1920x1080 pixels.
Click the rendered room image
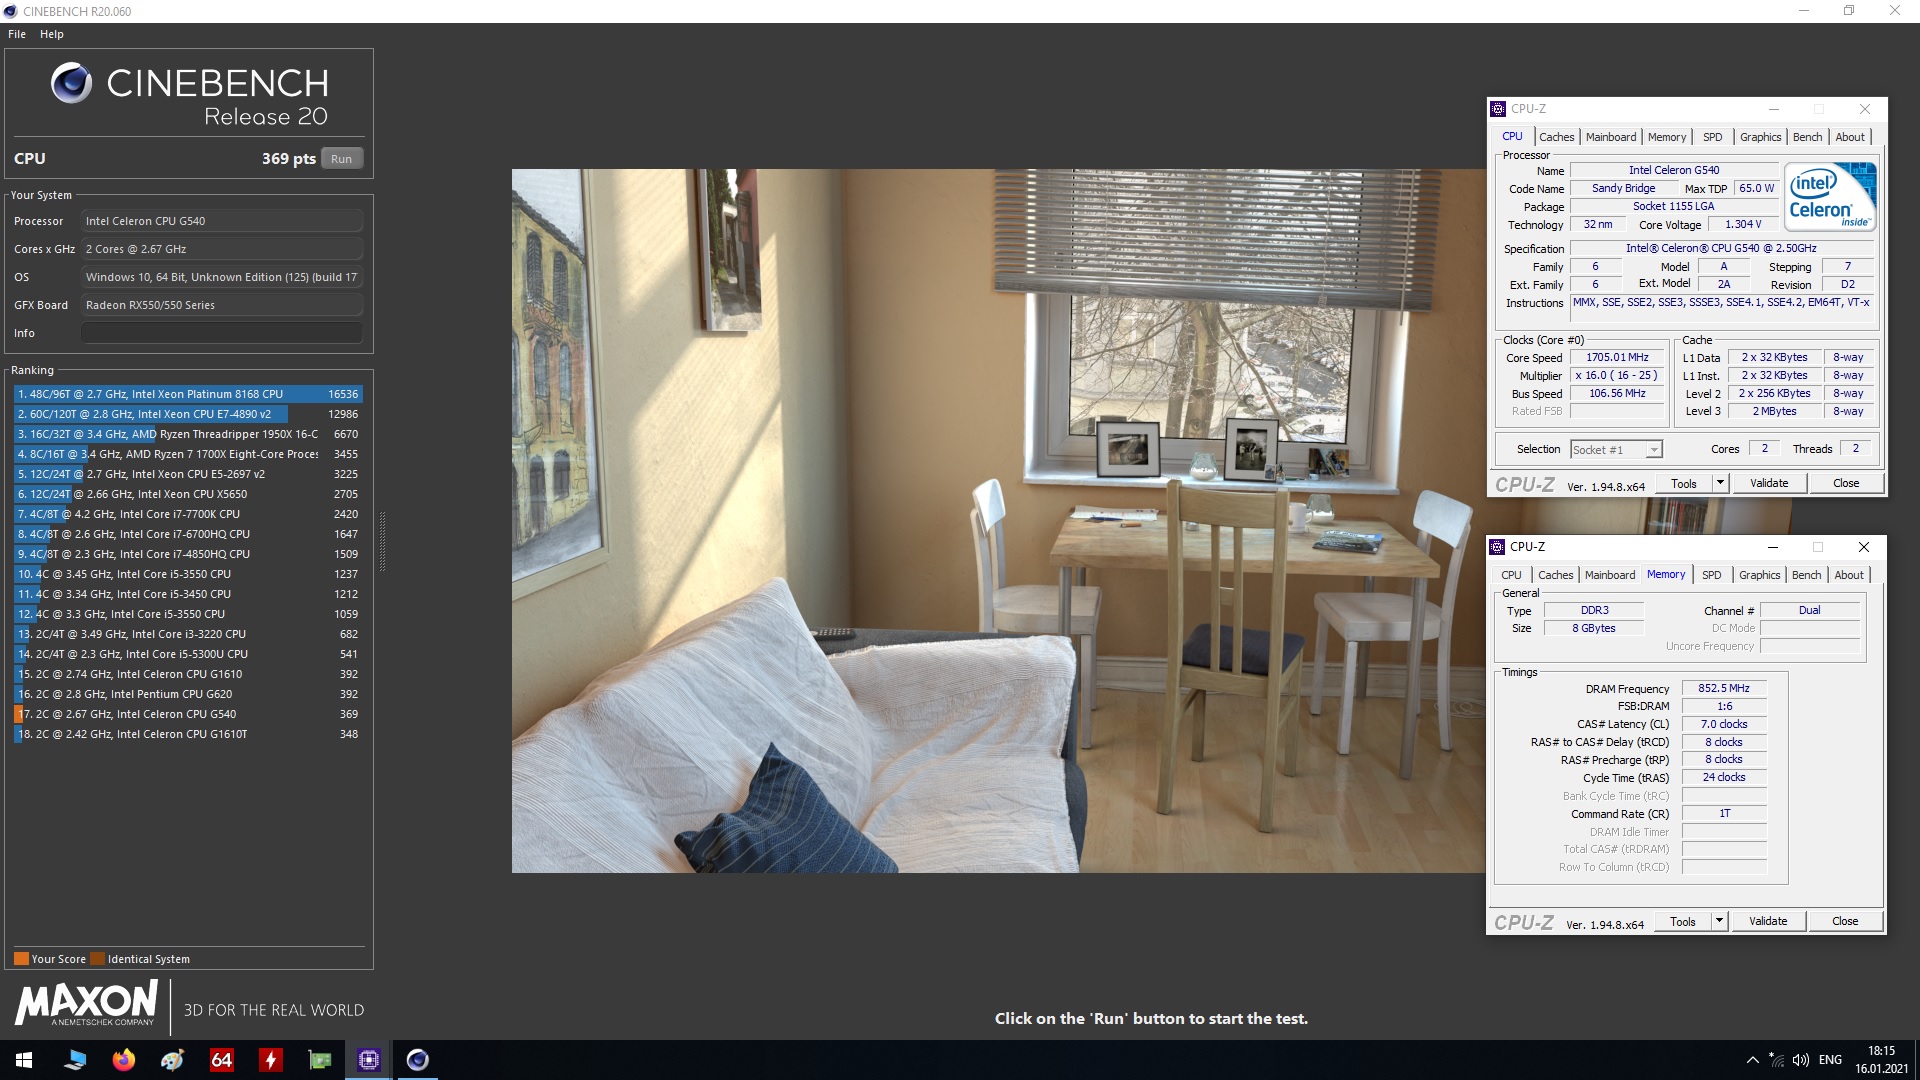pyautogui.click(x=998, y=520)
